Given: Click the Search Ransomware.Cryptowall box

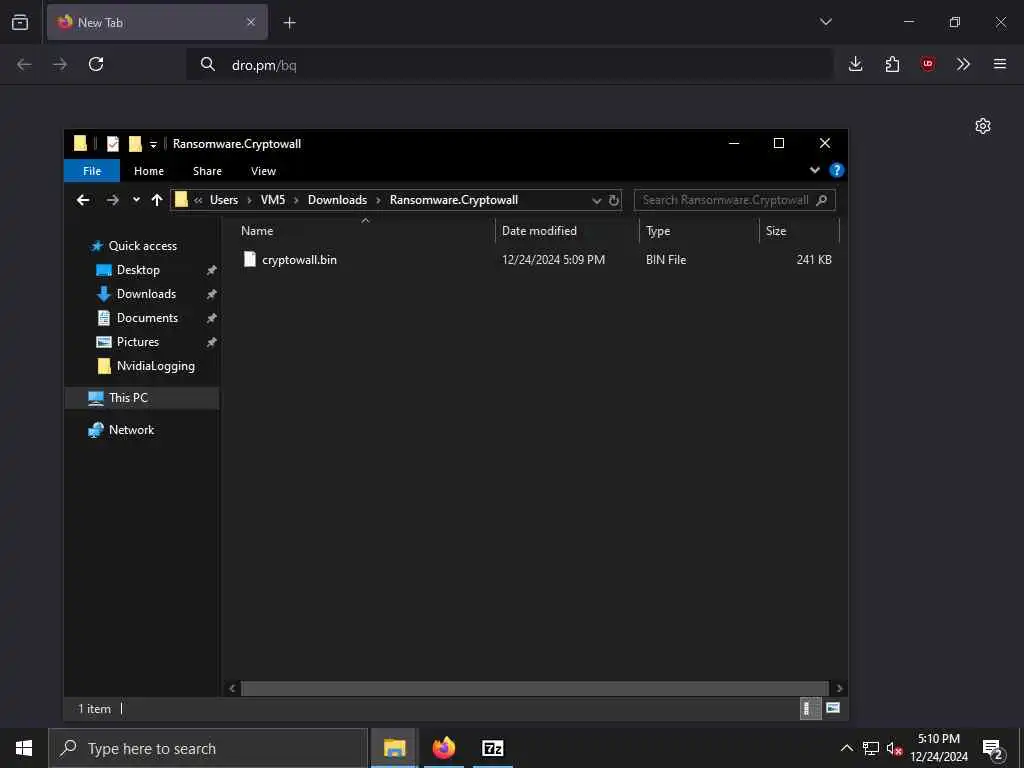Looking at the screenshot, I should click(734, 200).
